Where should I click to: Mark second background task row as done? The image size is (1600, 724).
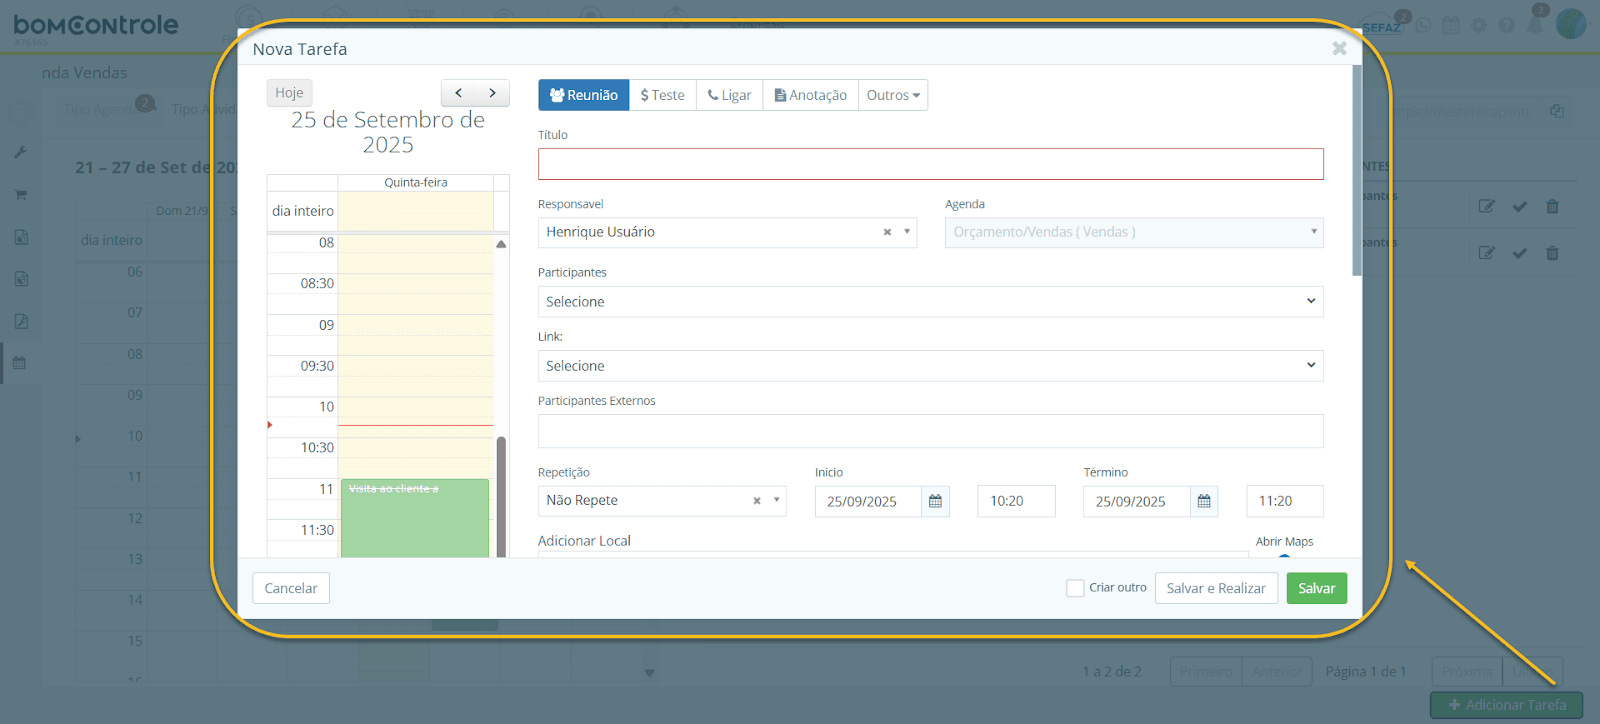[x=1520, y=253]
